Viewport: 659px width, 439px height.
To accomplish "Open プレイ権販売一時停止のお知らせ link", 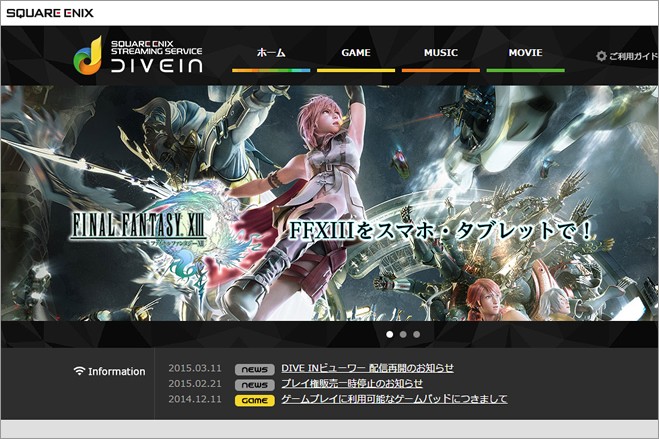I will coord(352,384).
